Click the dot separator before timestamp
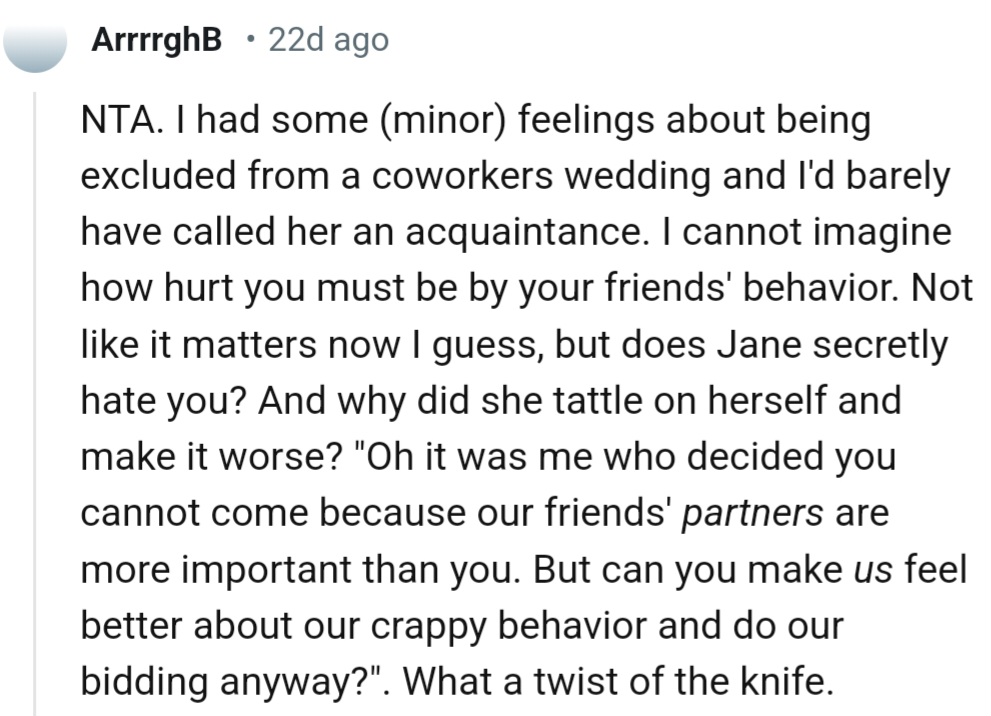This screenshot has width=991, height=716. click(249, 40)
